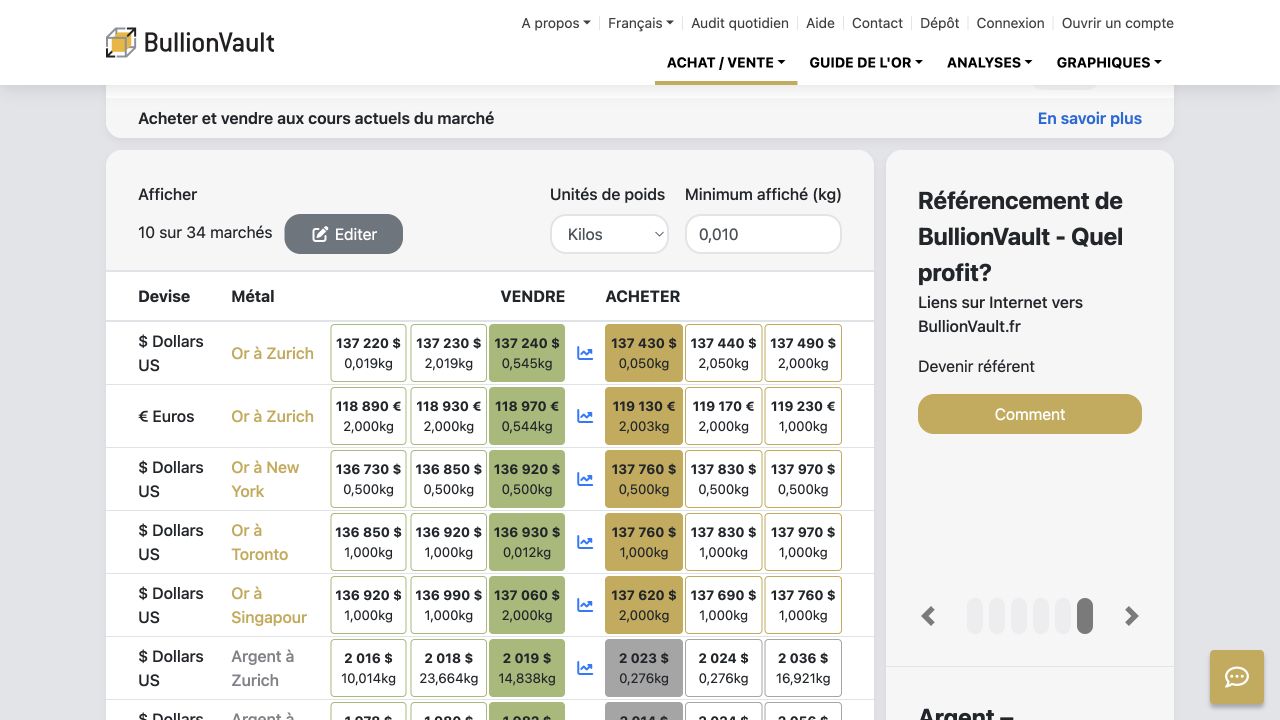Select the 136 990 $ Singapore sell order
Viewport: 1280px width, 720px height.
tap(448, 605)
